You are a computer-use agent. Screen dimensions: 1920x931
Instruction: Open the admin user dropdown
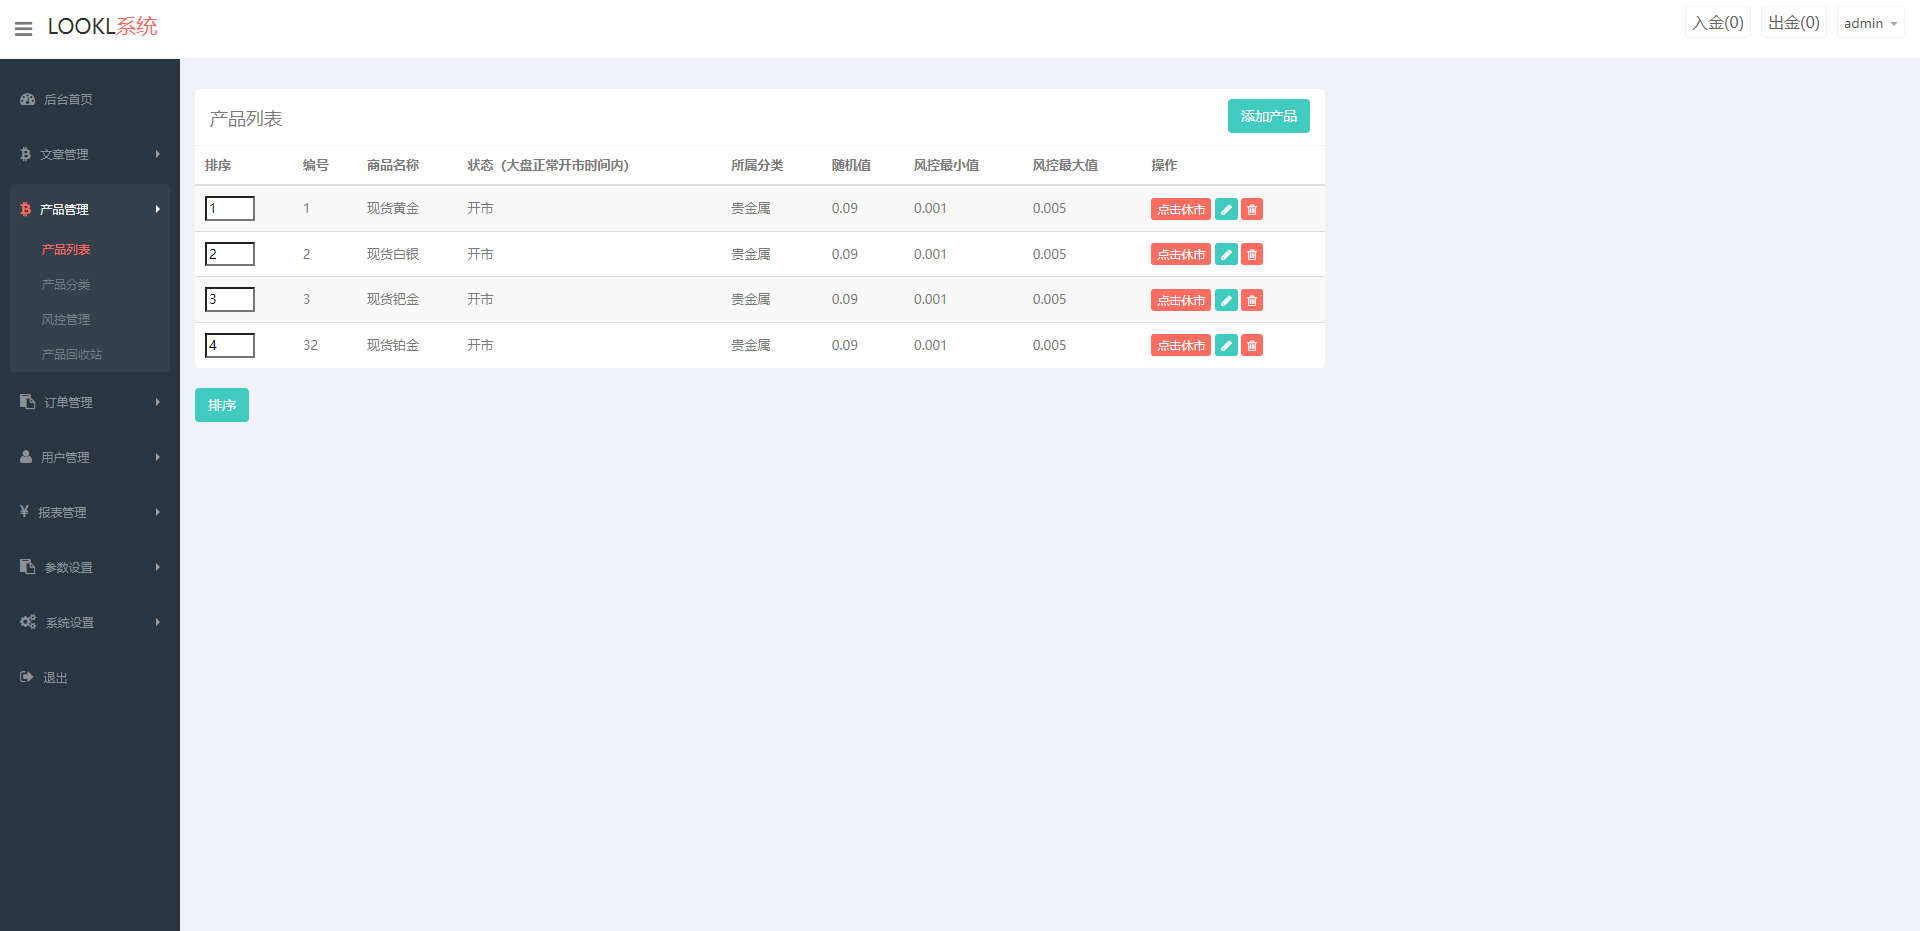[1870, 23]
